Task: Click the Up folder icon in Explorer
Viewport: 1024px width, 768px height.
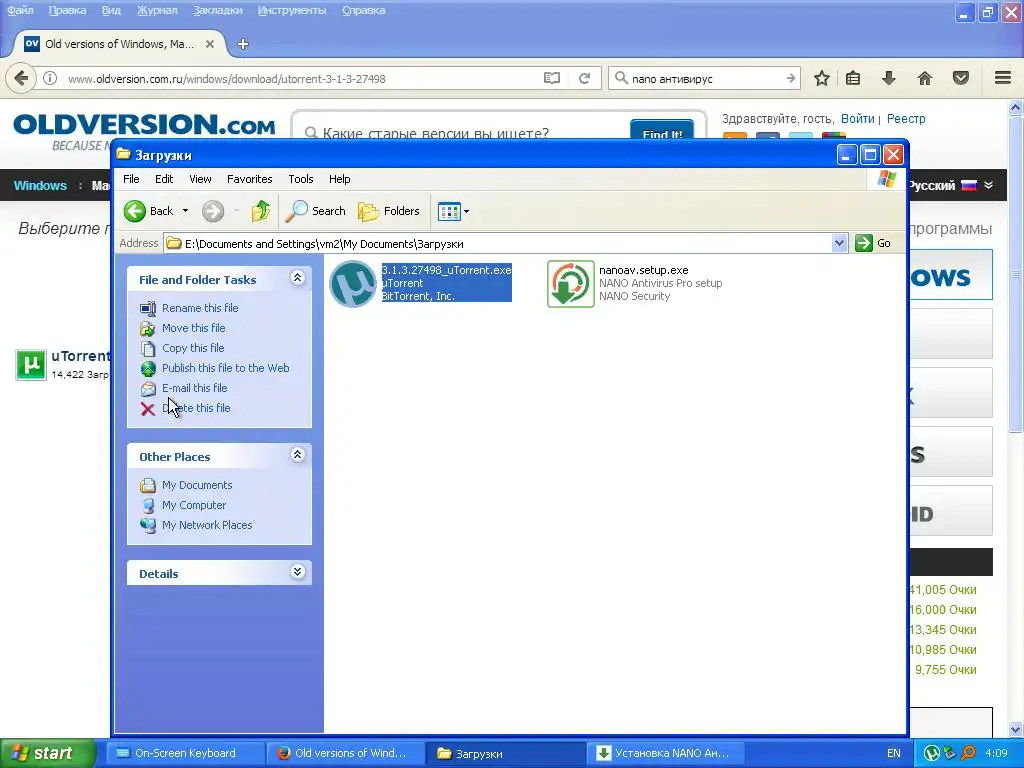Action: coord(261,211)
